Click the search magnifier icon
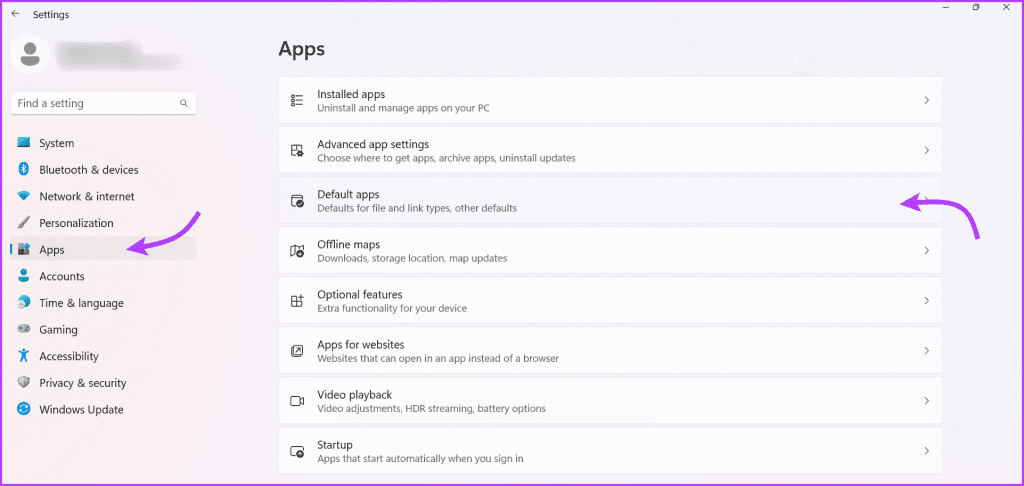This screenshot has width=1024, height=486. click(x=184, y=103)
